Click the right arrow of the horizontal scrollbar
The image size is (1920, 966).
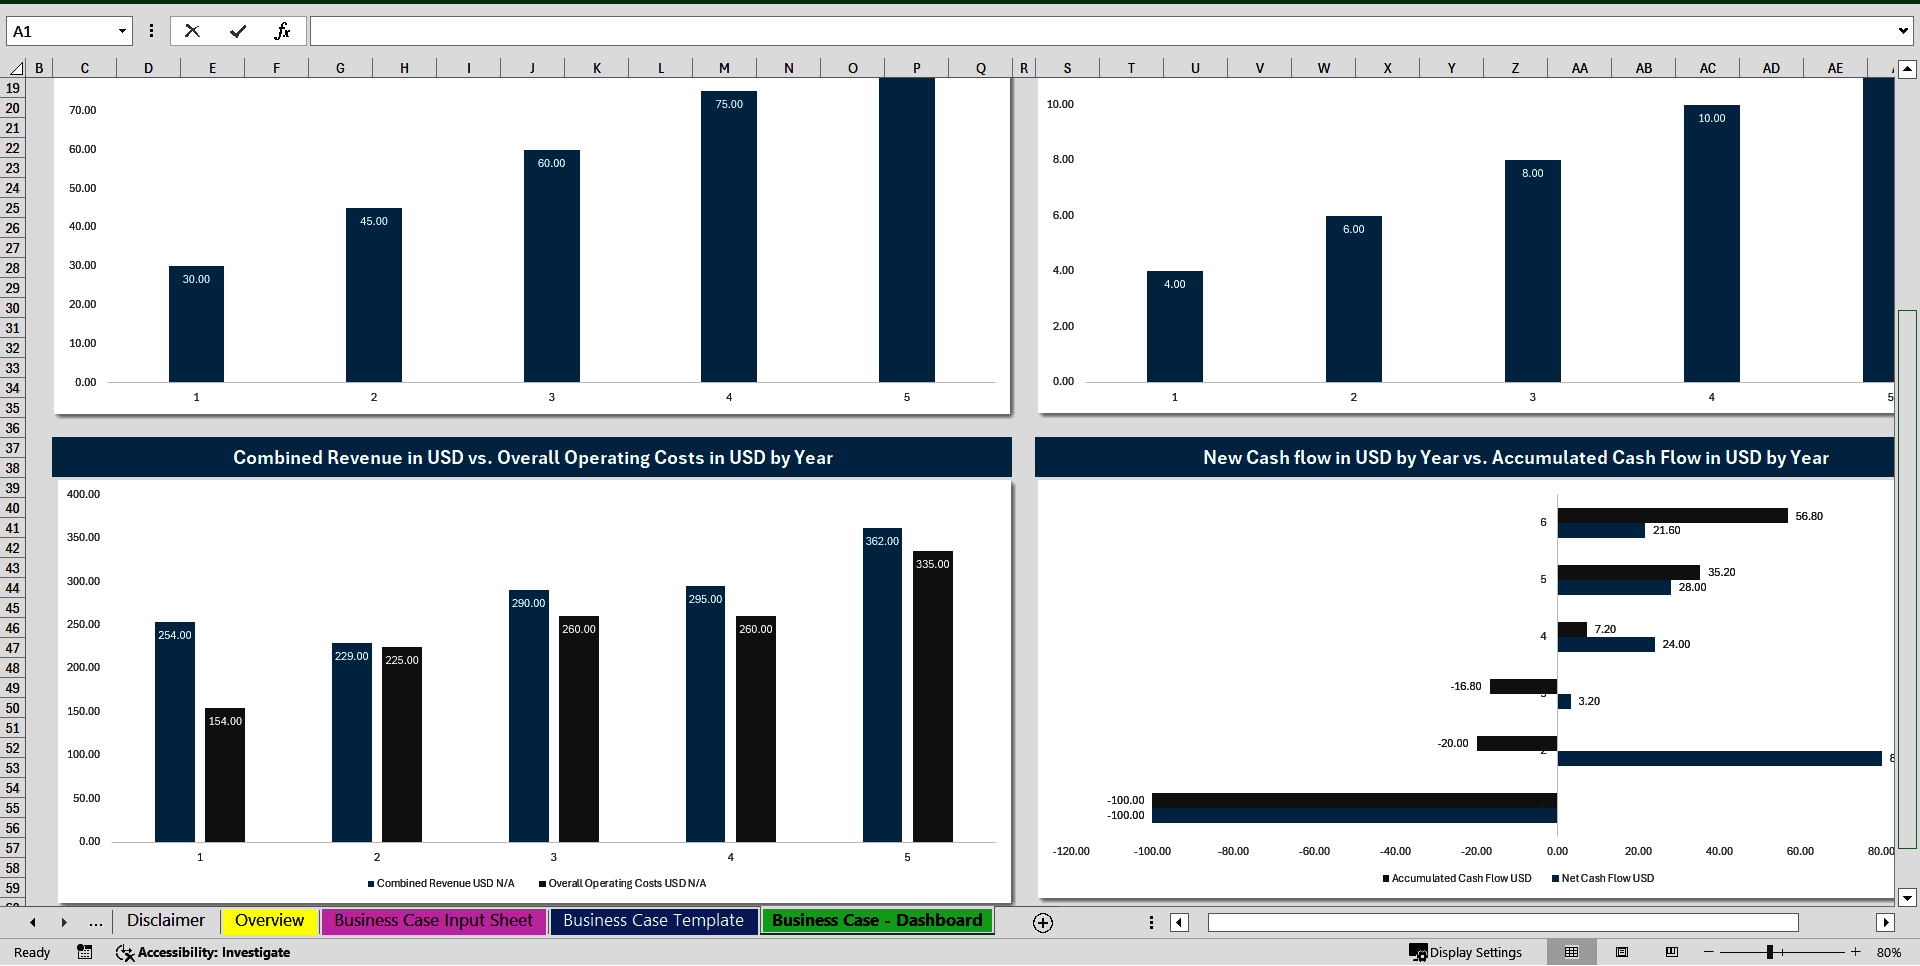click(x=1886, y=922)
